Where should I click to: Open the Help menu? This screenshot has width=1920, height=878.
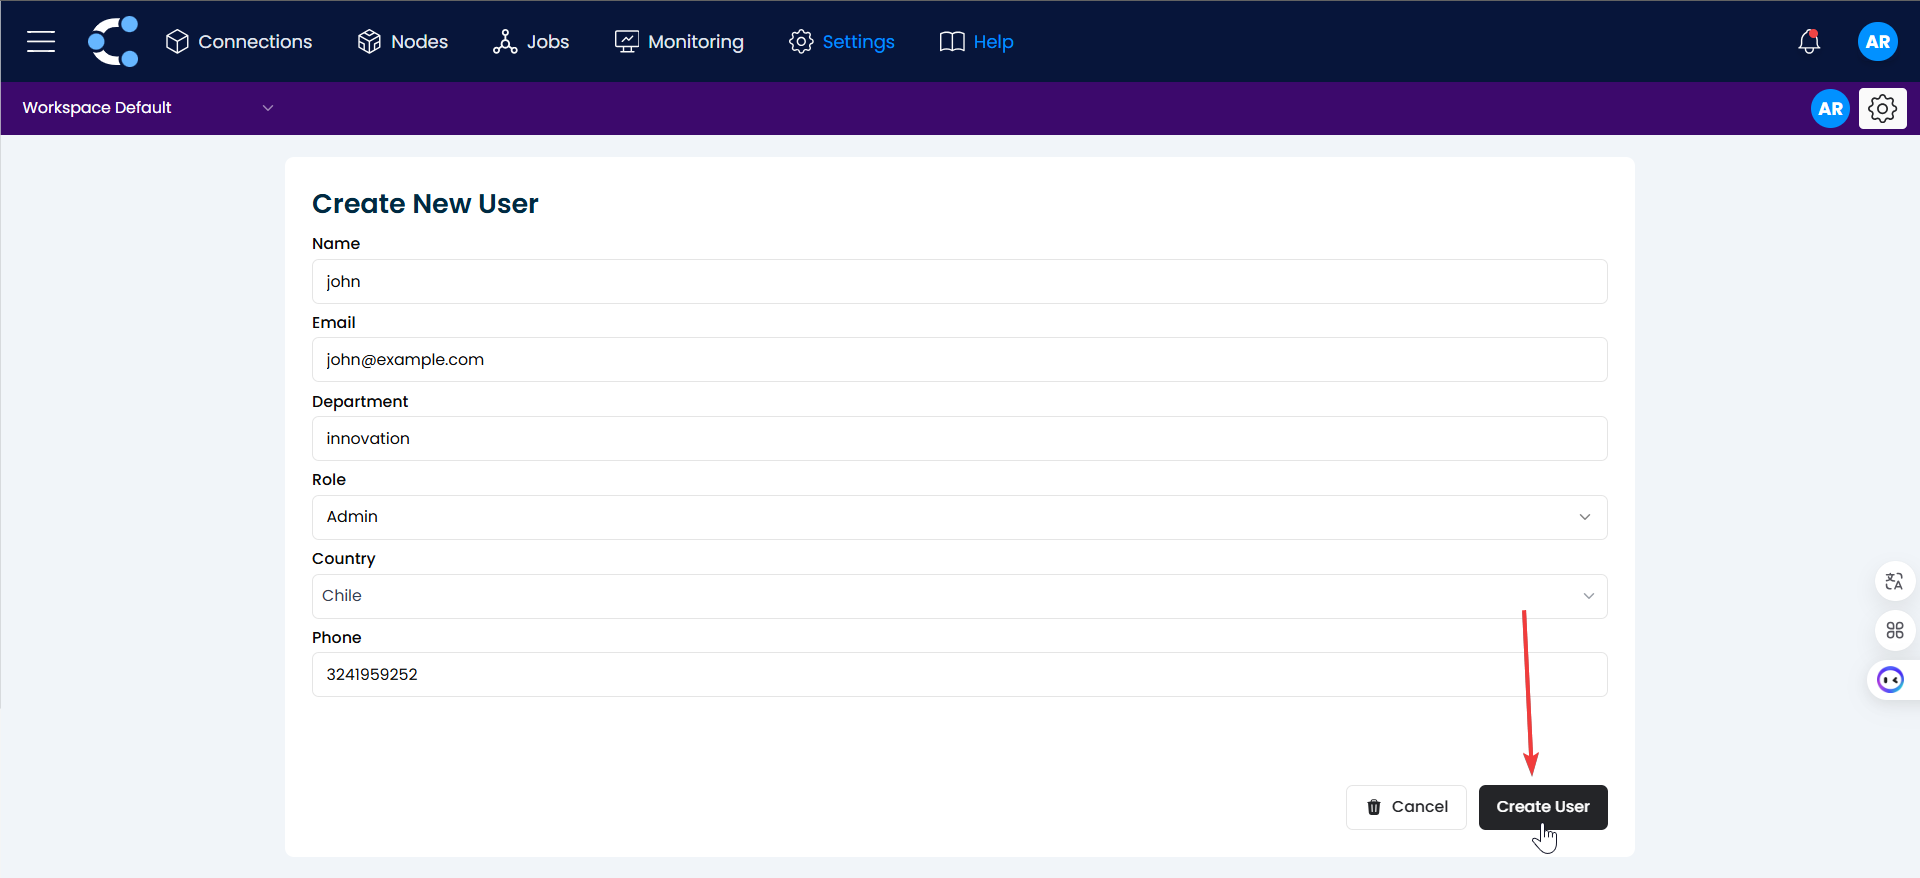click(977, 41)
